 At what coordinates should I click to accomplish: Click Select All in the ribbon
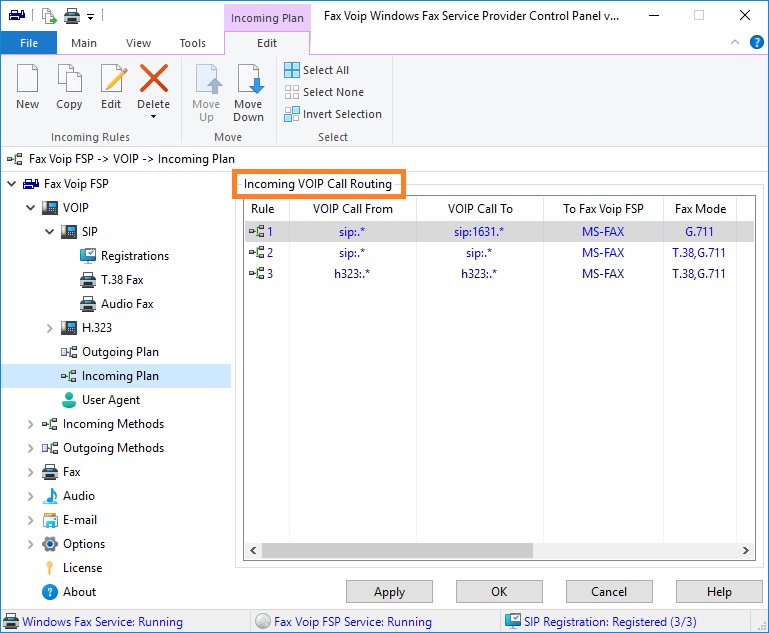316,70
